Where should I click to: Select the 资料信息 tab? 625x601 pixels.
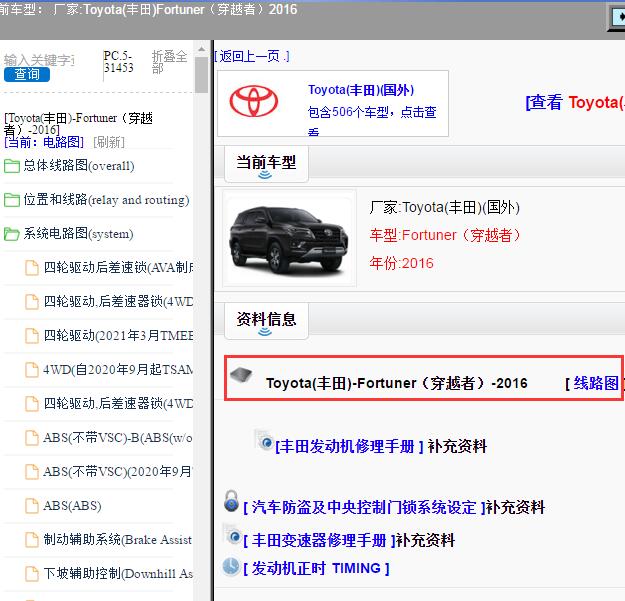pos(266,321)
